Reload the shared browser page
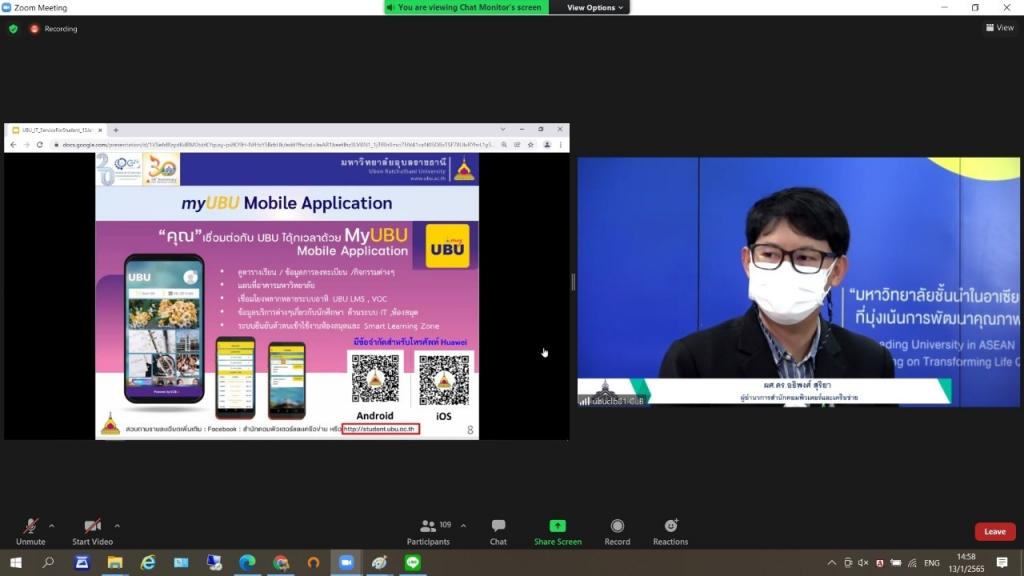1024x576 pixels. click(x=40, y=144)
